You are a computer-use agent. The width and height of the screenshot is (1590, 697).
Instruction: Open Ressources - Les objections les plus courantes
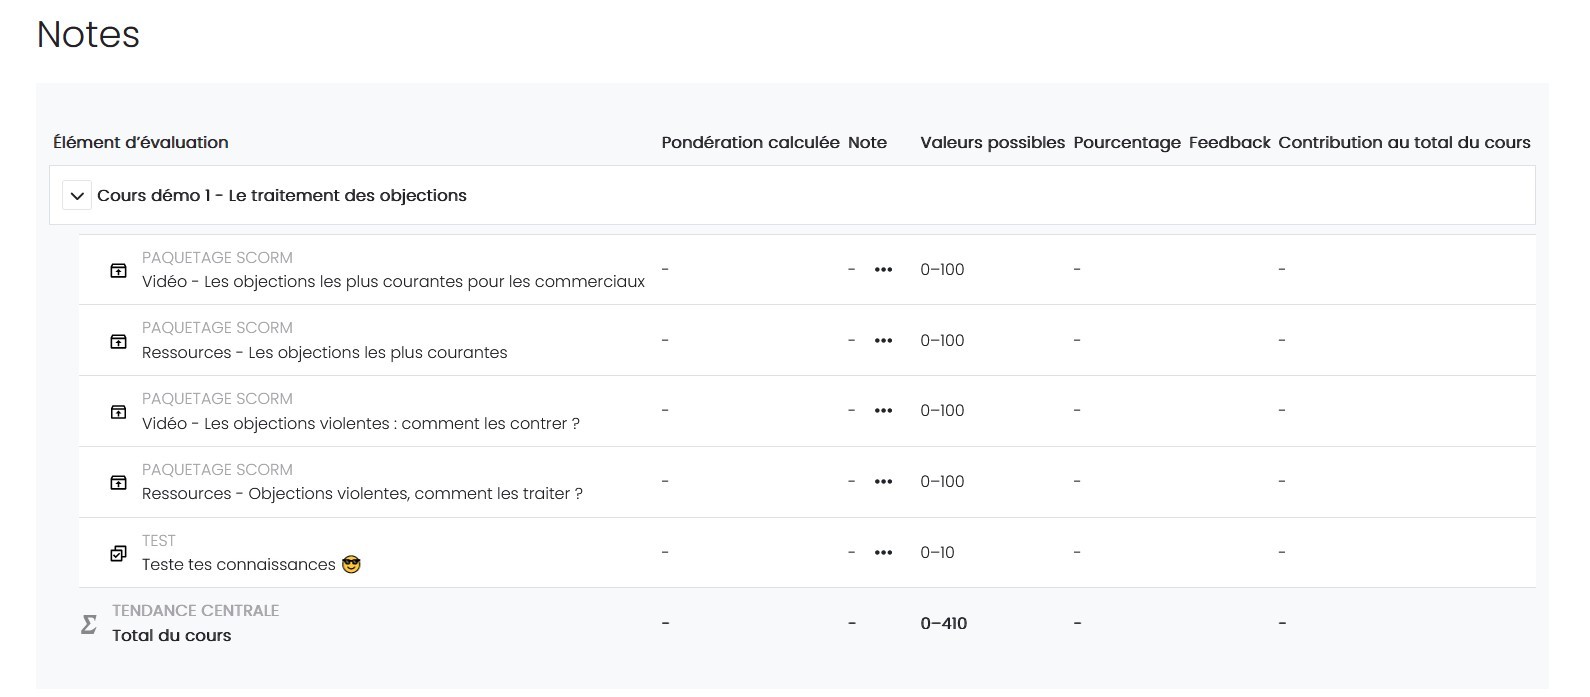click(325, 353)
